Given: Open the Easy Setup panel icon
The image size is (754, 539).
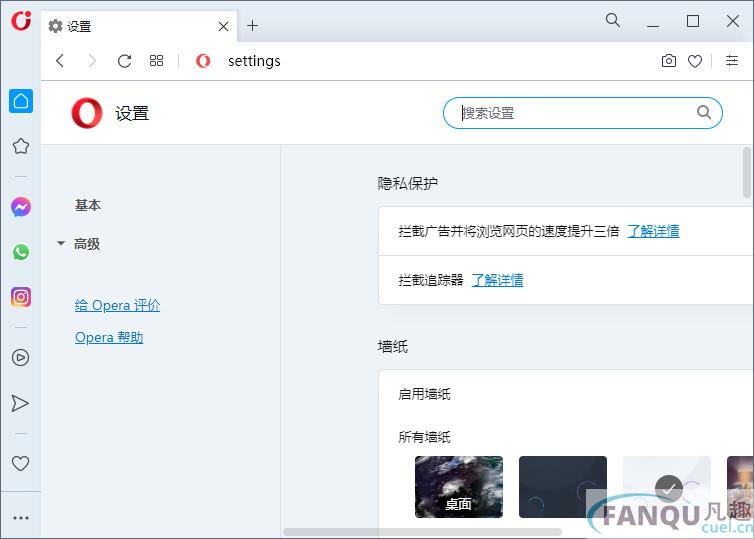Looking at the screenshot, I should [732, 61].
